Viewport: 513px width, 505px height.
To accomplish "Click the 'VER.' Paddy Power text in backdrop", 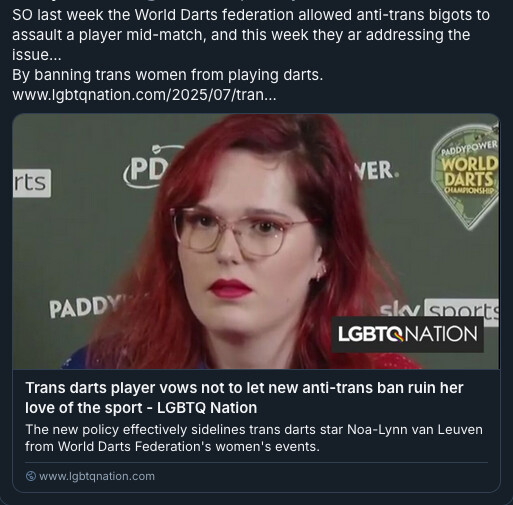I will coord(376,170).
